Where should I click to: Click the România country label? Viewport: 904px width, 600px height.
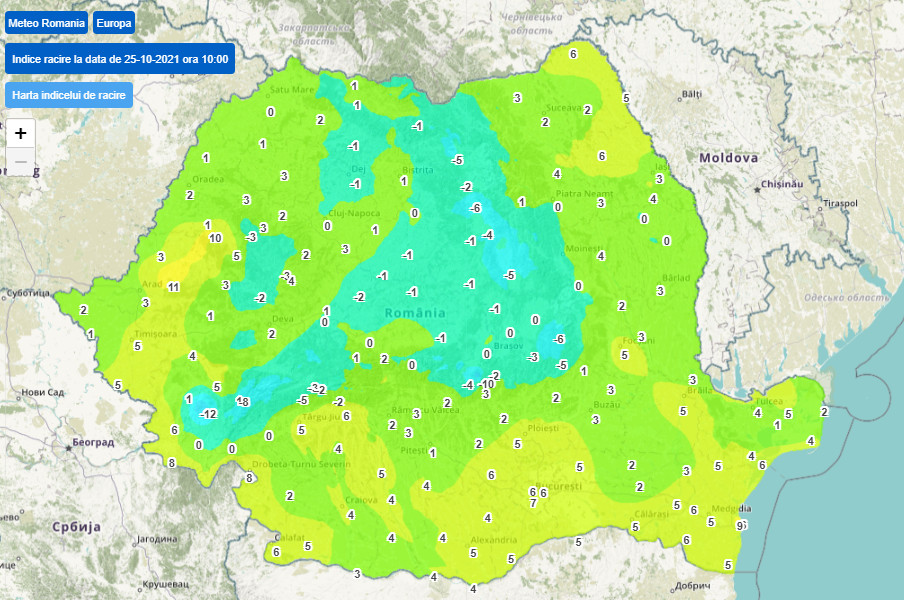click(x=415, y=313)
